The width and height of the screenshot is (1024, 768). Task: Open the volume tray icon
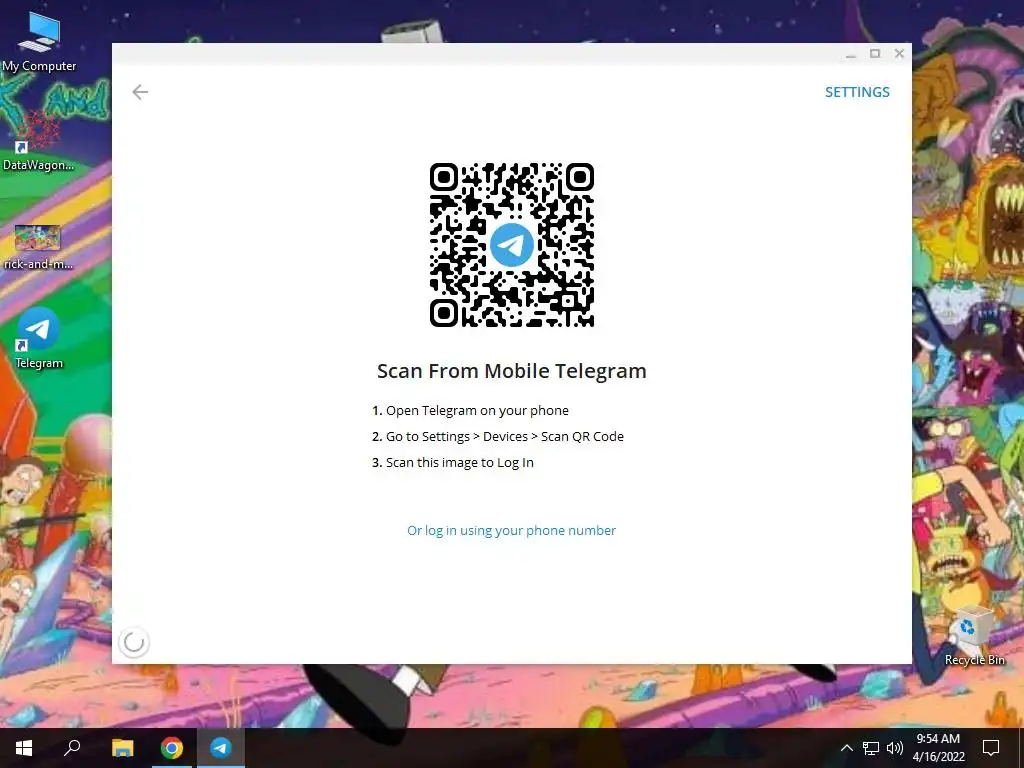[895, 748]
